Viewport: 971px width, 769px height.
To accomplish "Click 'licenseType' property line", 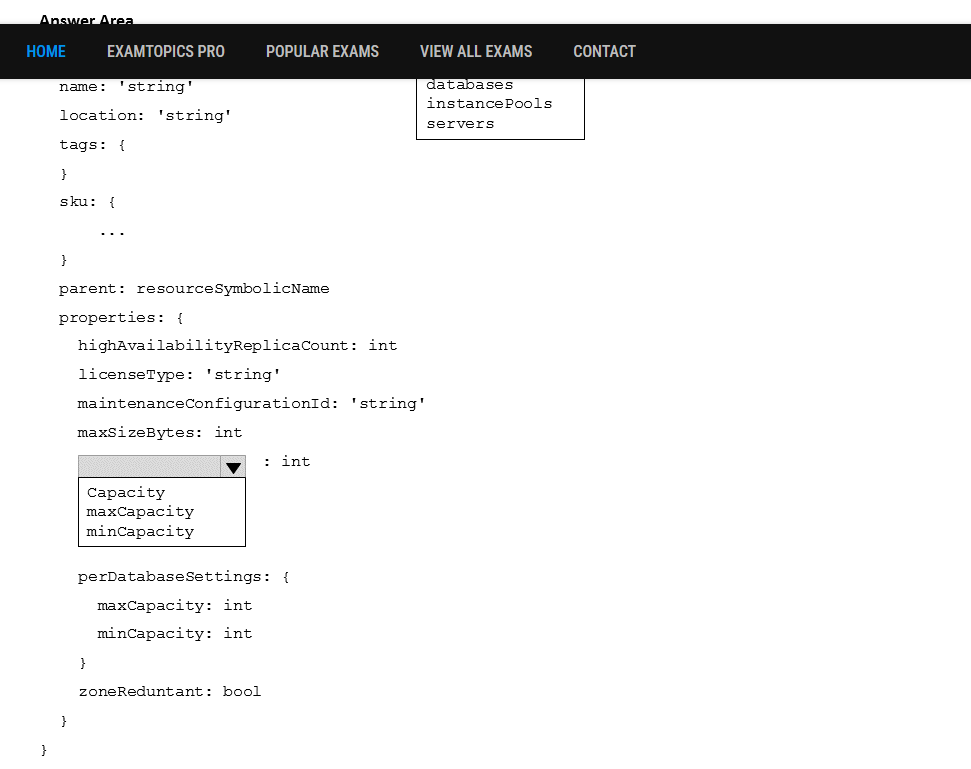I will 179,375.
